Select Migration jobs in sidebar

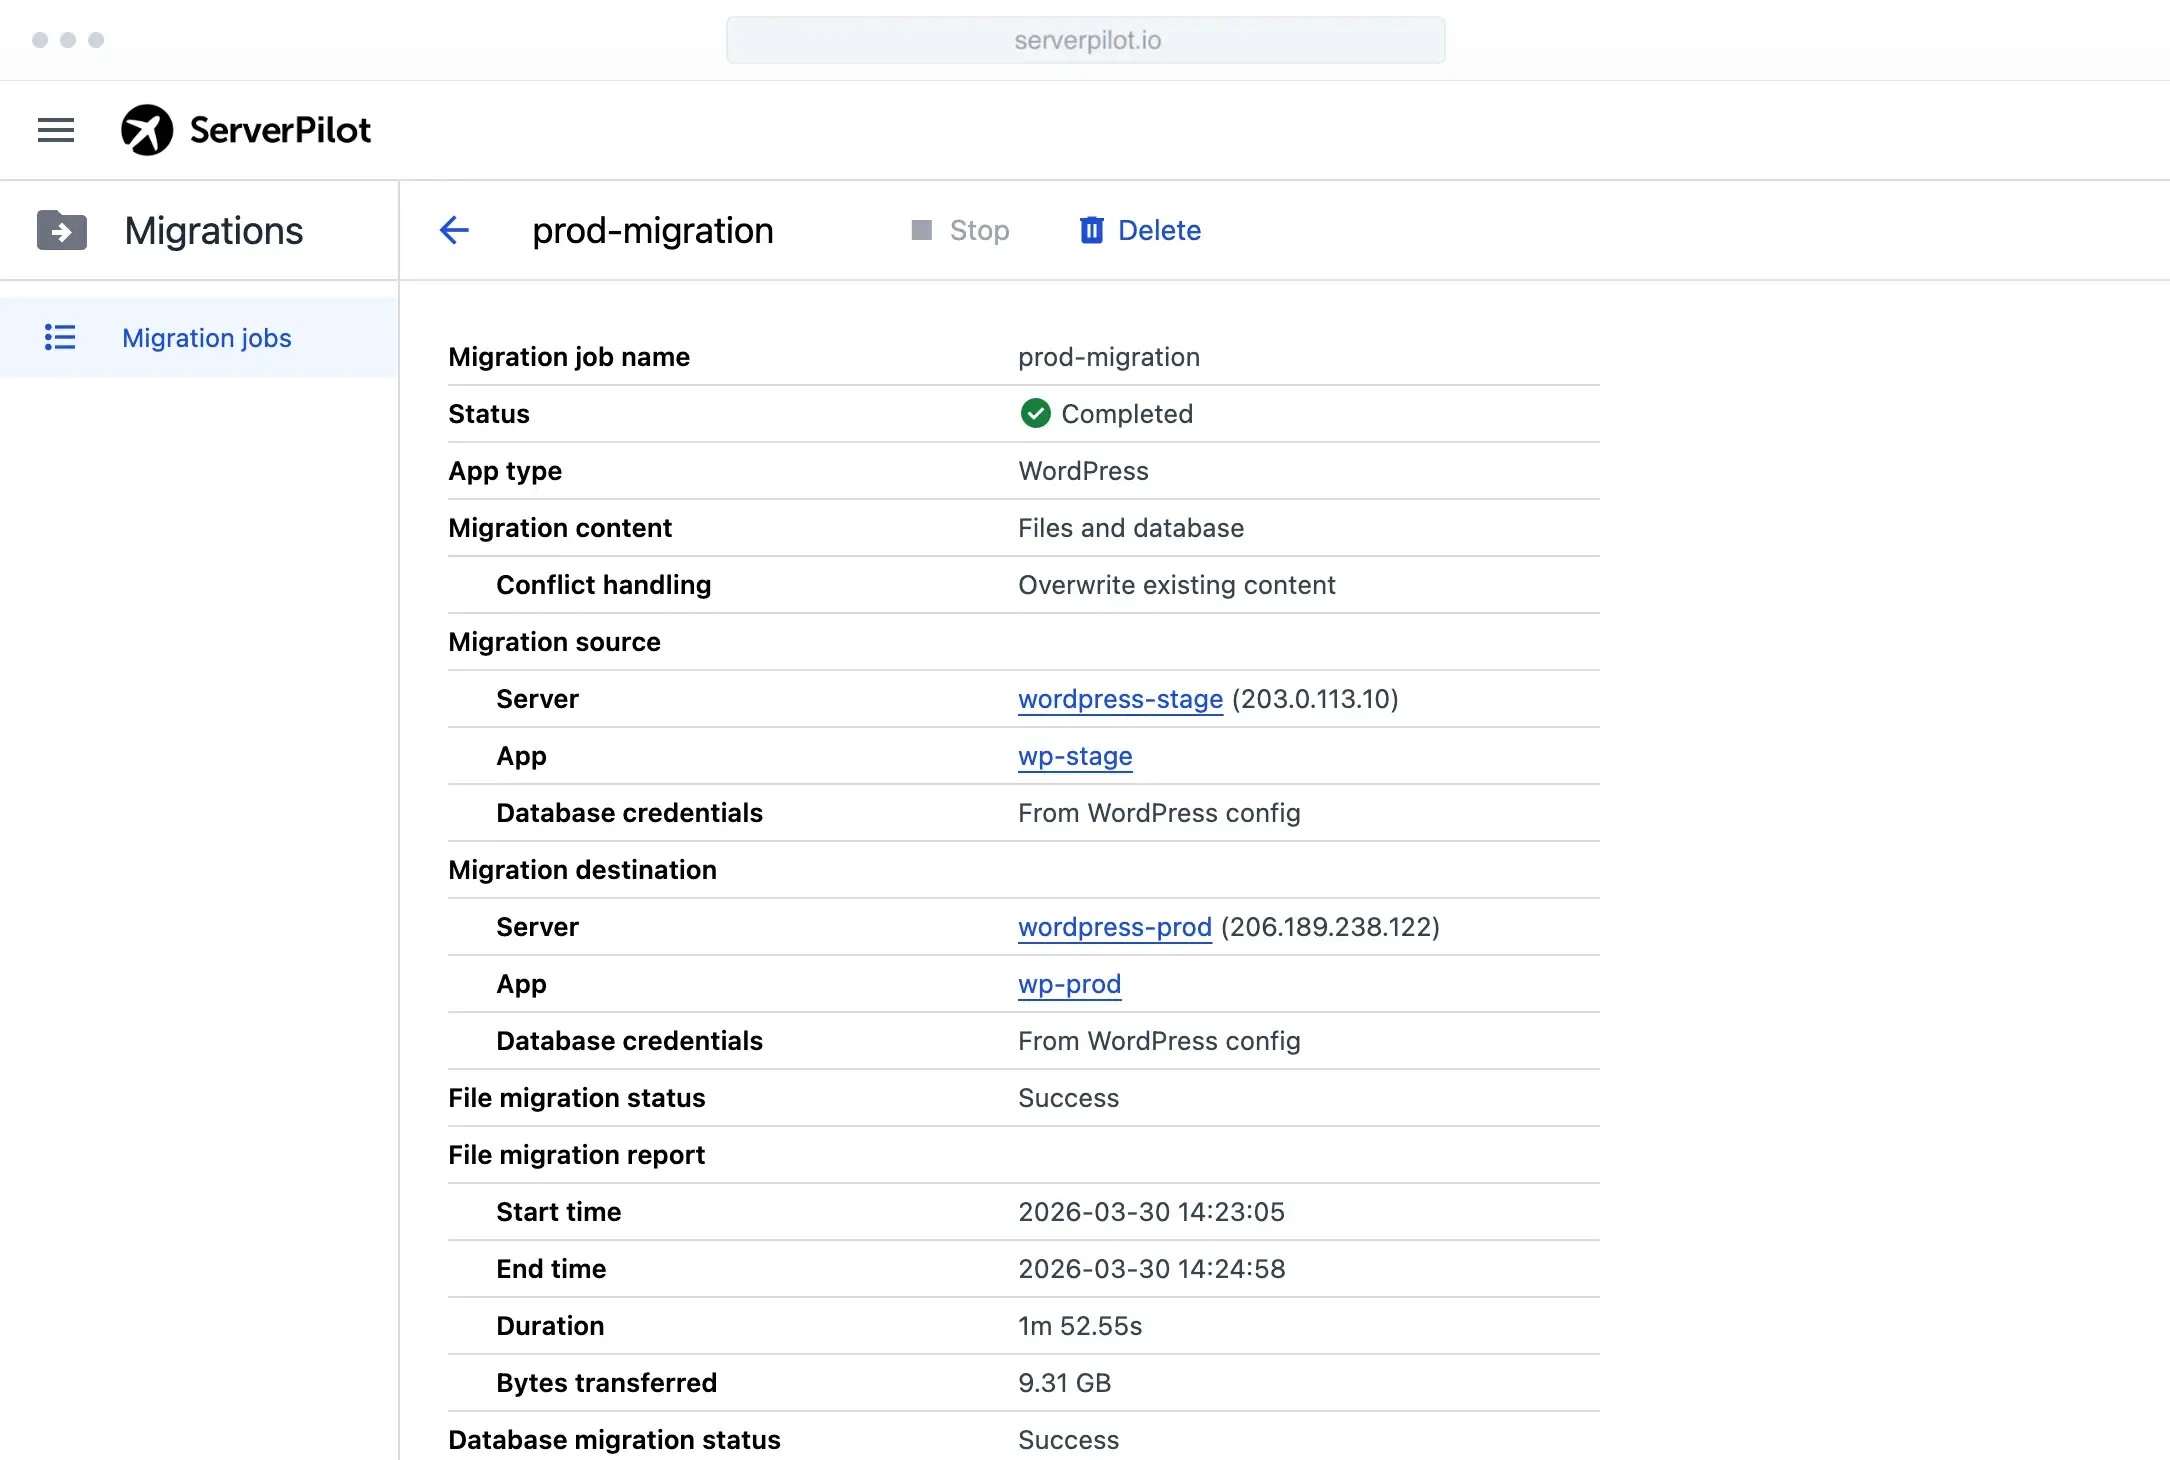(207, 338)
